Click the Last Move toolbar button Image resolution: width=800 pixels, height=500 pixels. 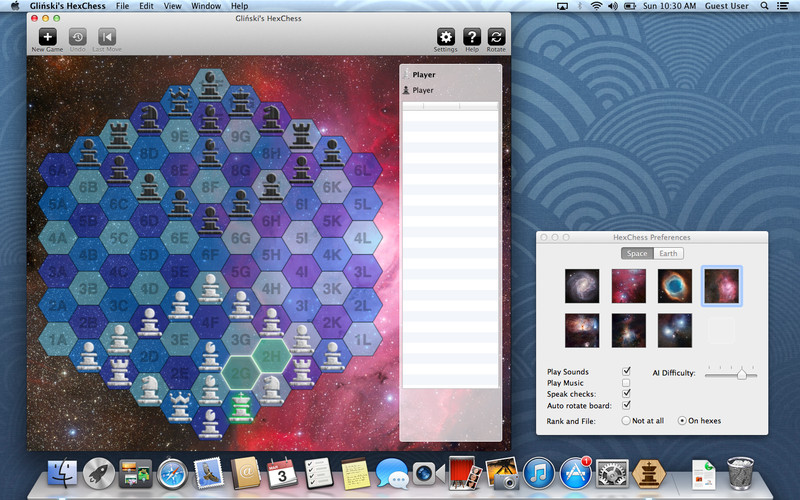(107, 40)
